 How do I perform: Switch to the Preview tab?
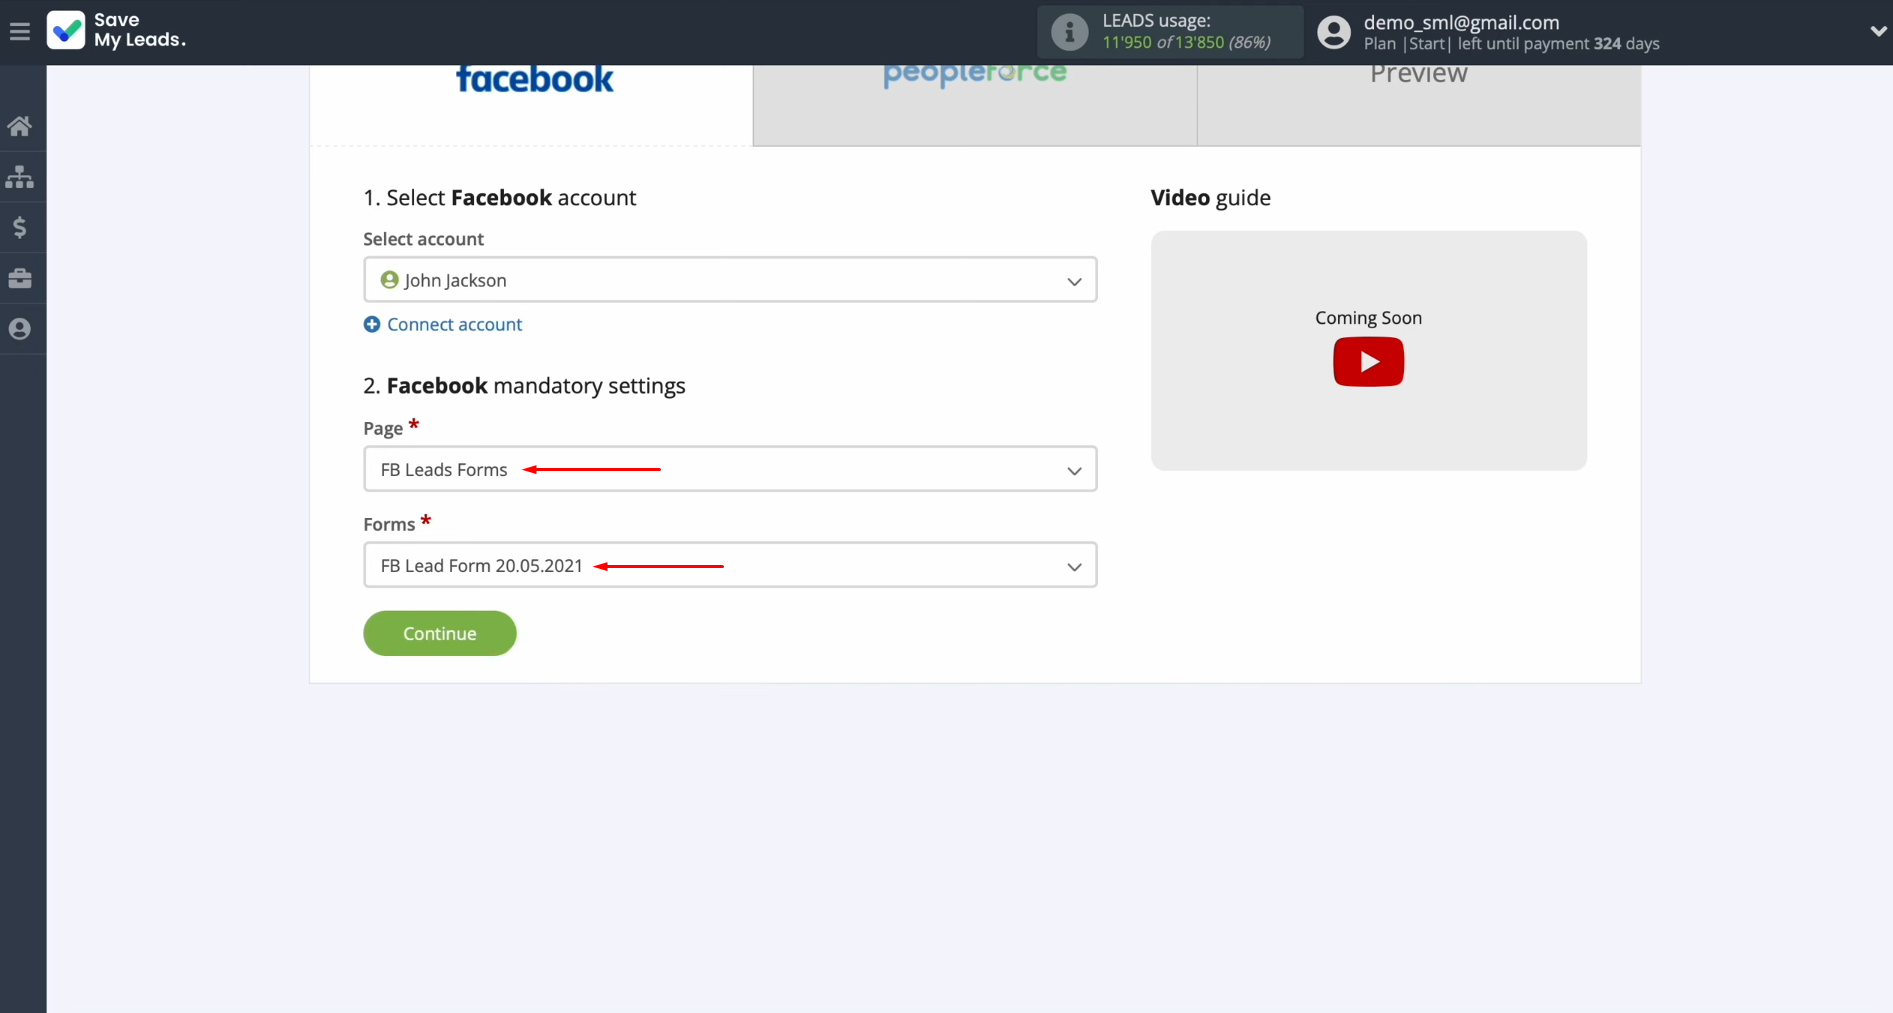click(1419, 106)
